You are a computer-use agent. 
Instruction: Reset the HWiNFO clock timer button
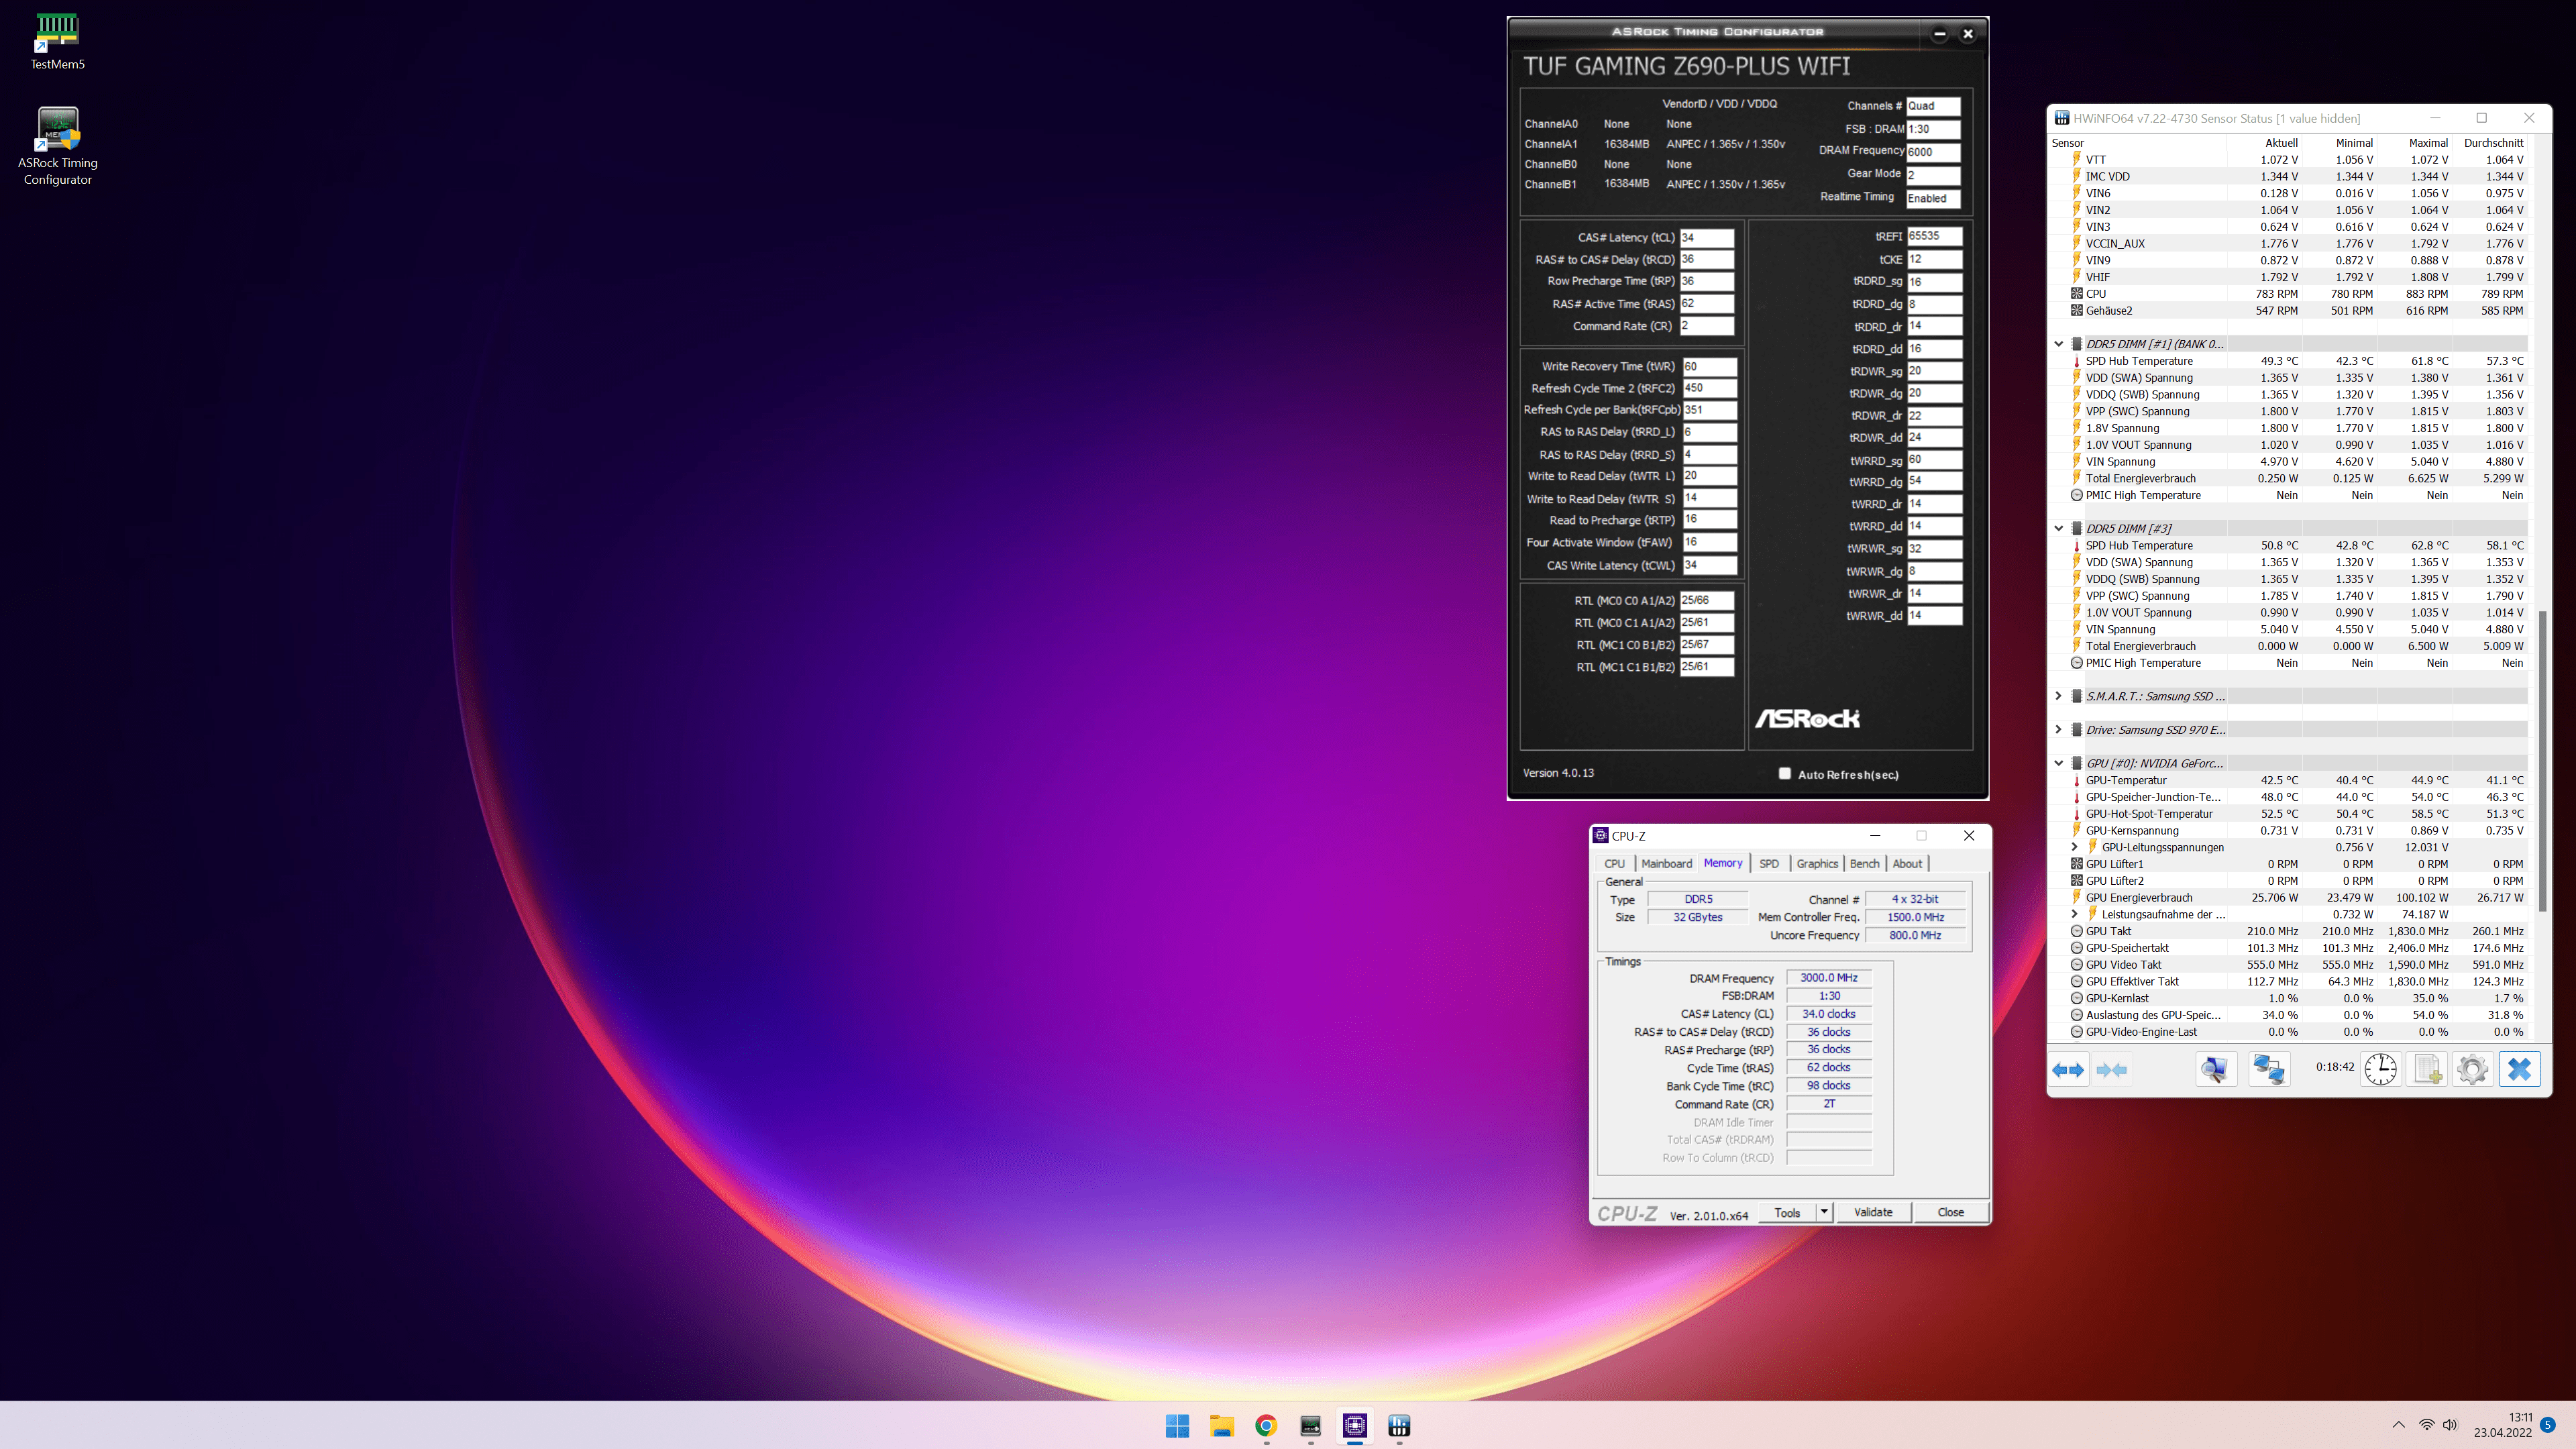point(2381,1069)
